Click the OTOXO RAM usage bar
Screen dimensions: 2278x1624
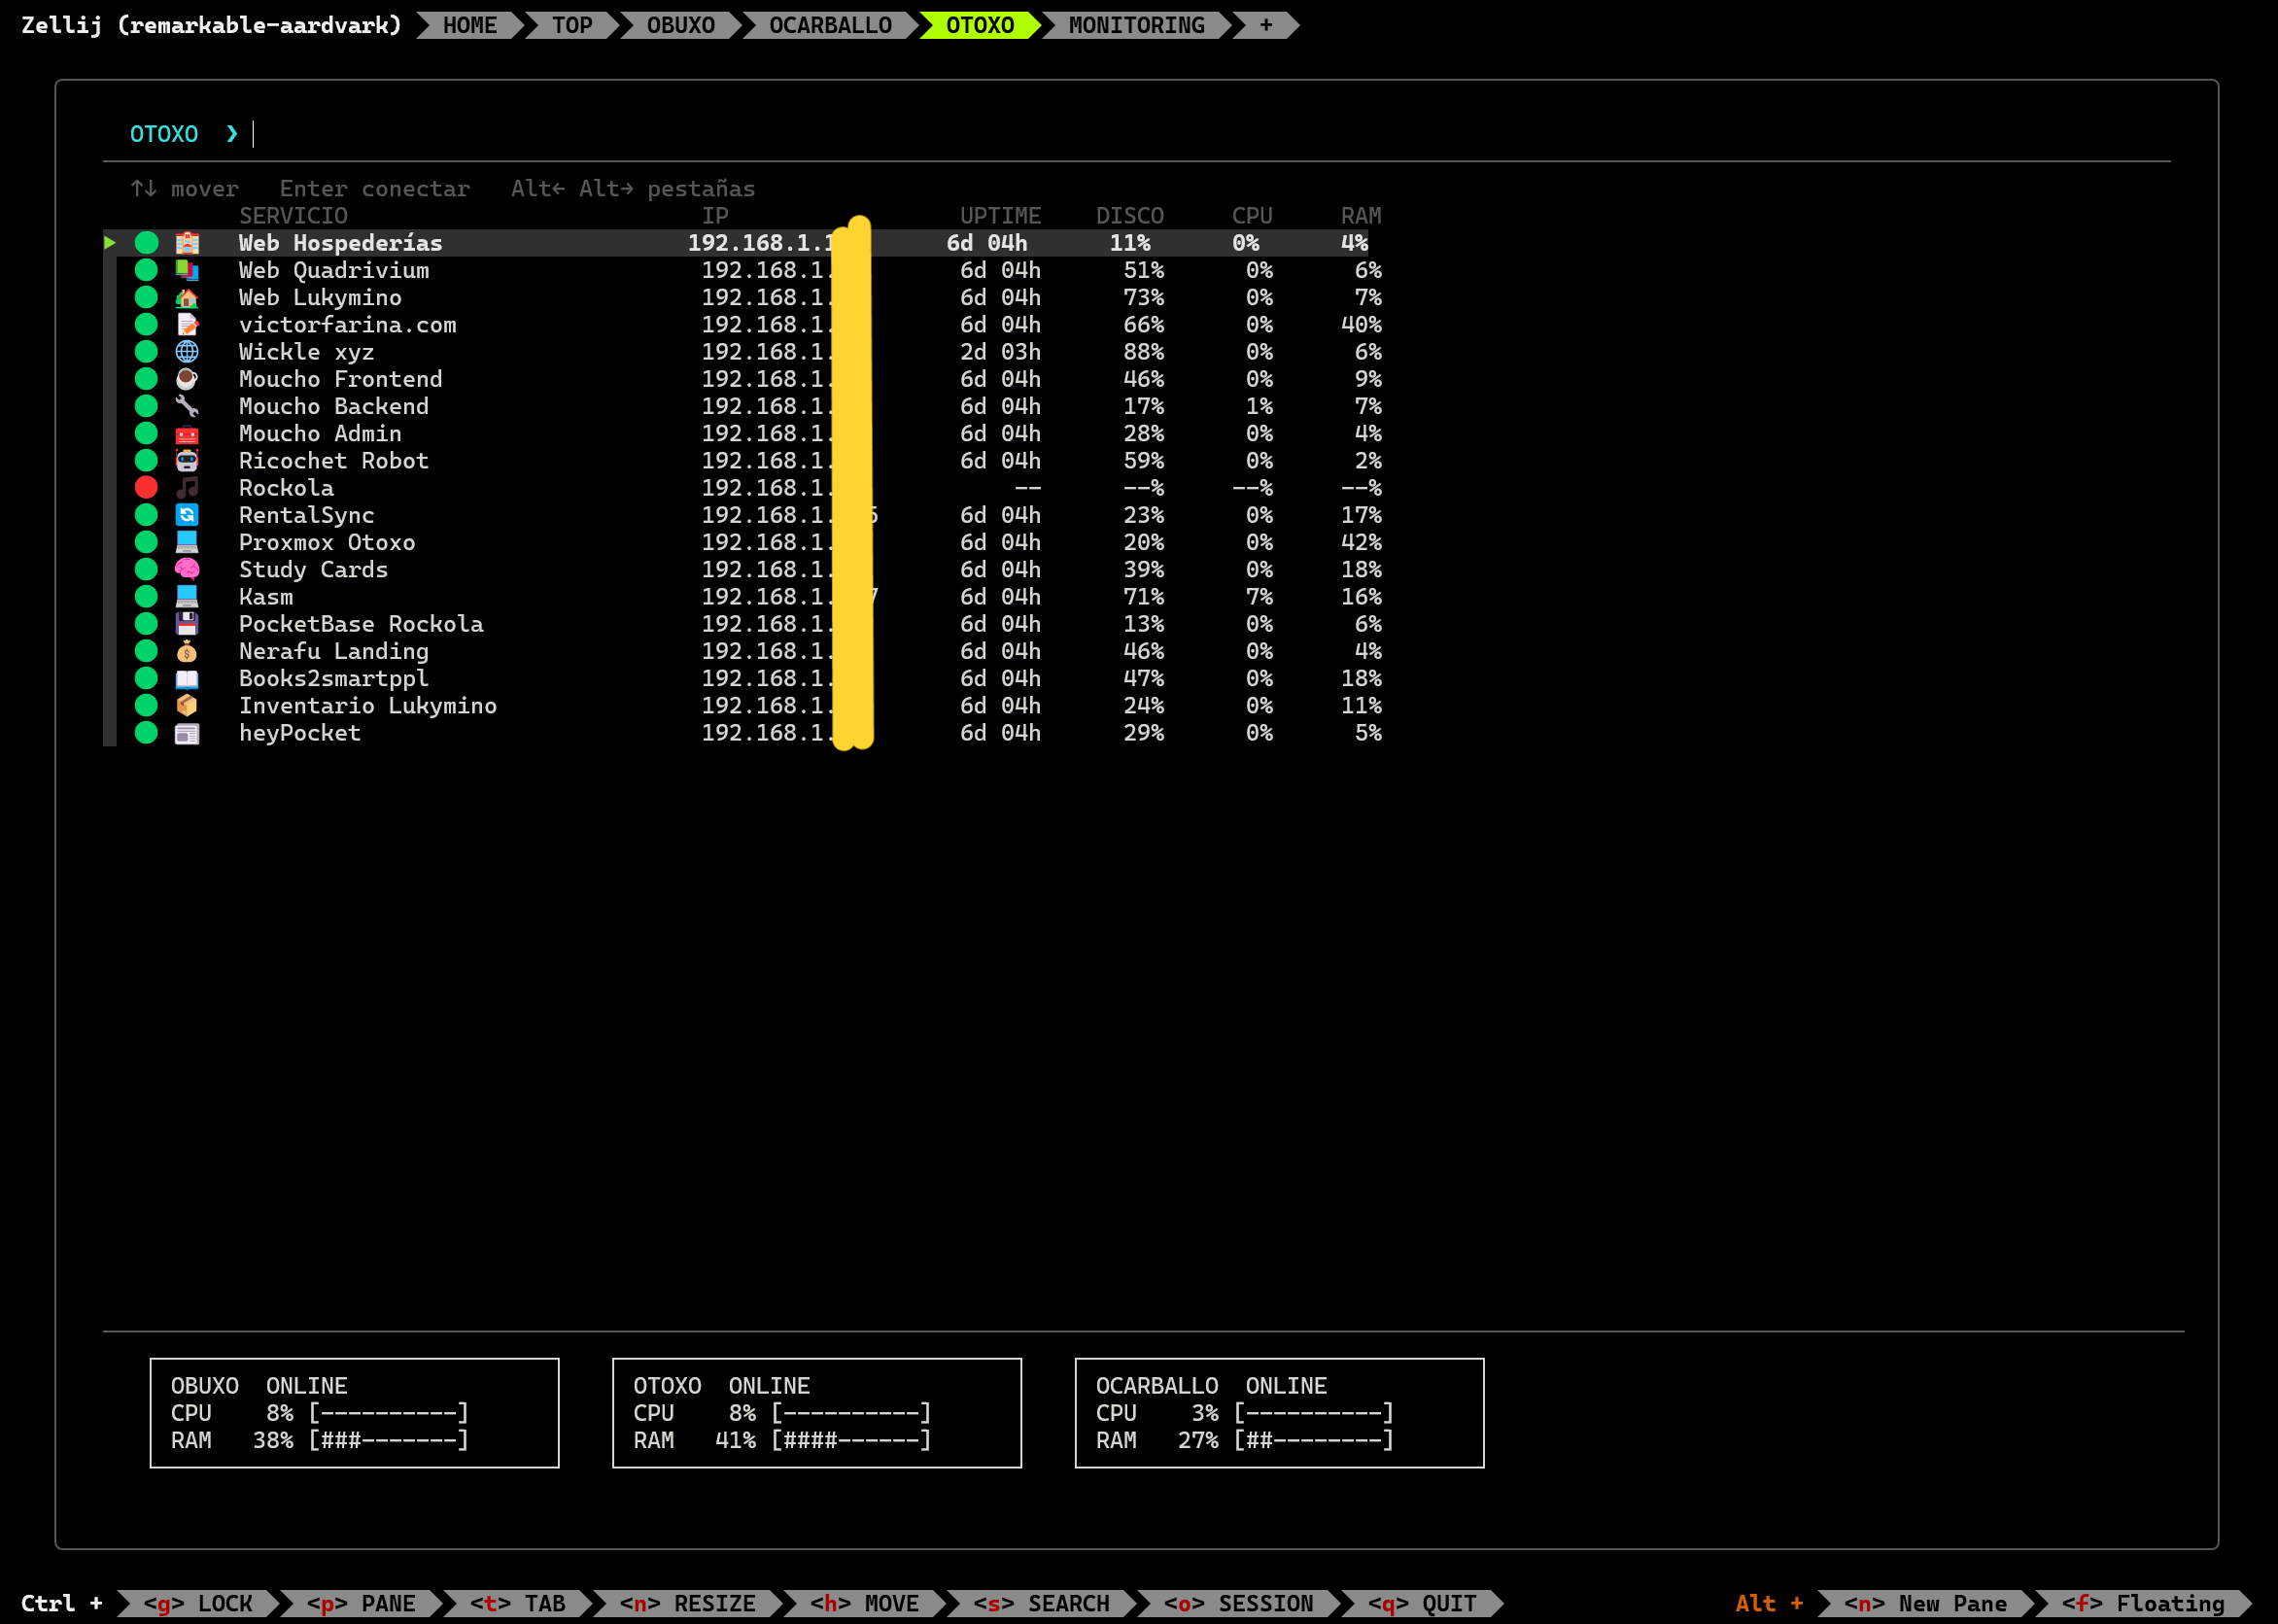point(851,1440)
